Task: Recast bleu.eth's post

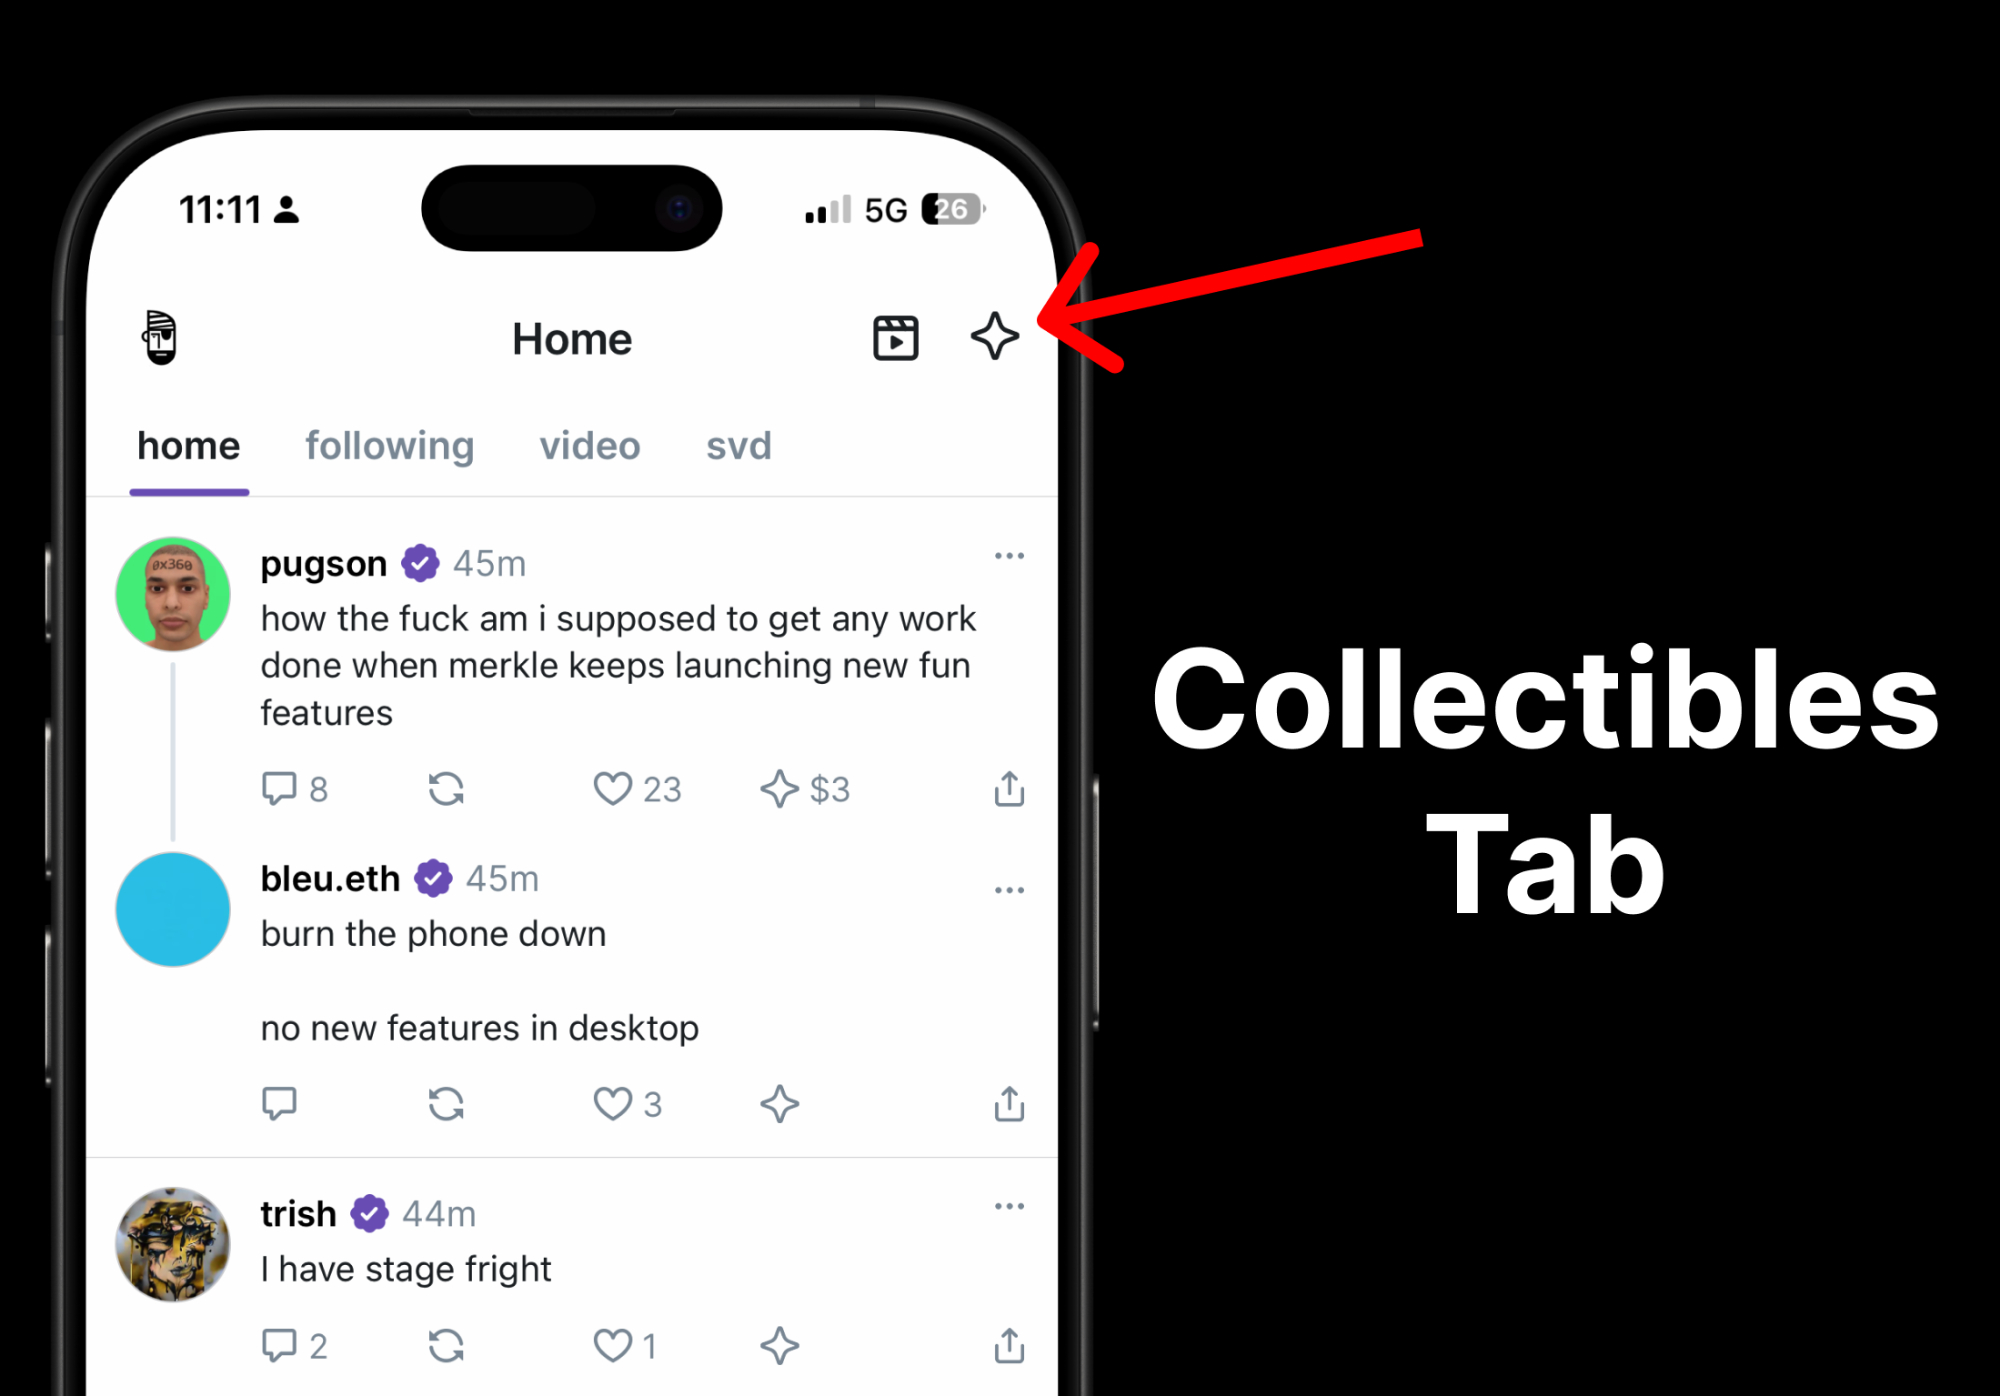Action: click(x=446, y=1104)
